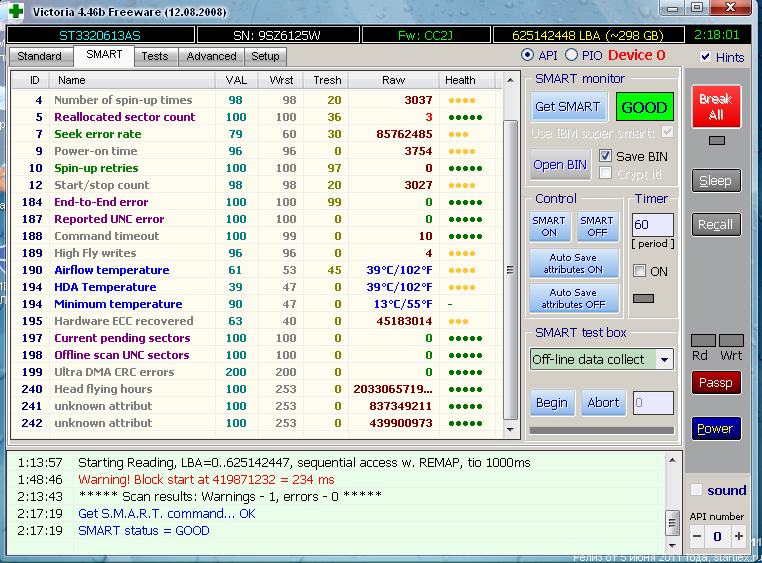762x563 pixels.
Task: Click SMART OFF control button
Action: tap(597, 226)
